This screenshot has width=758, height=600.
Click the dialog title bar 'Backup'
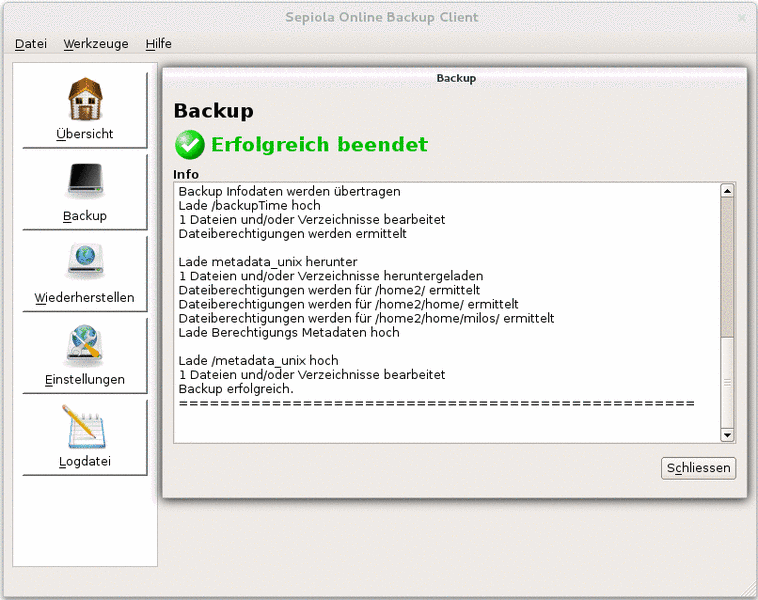pyautogui.click(x=456, y=78)
